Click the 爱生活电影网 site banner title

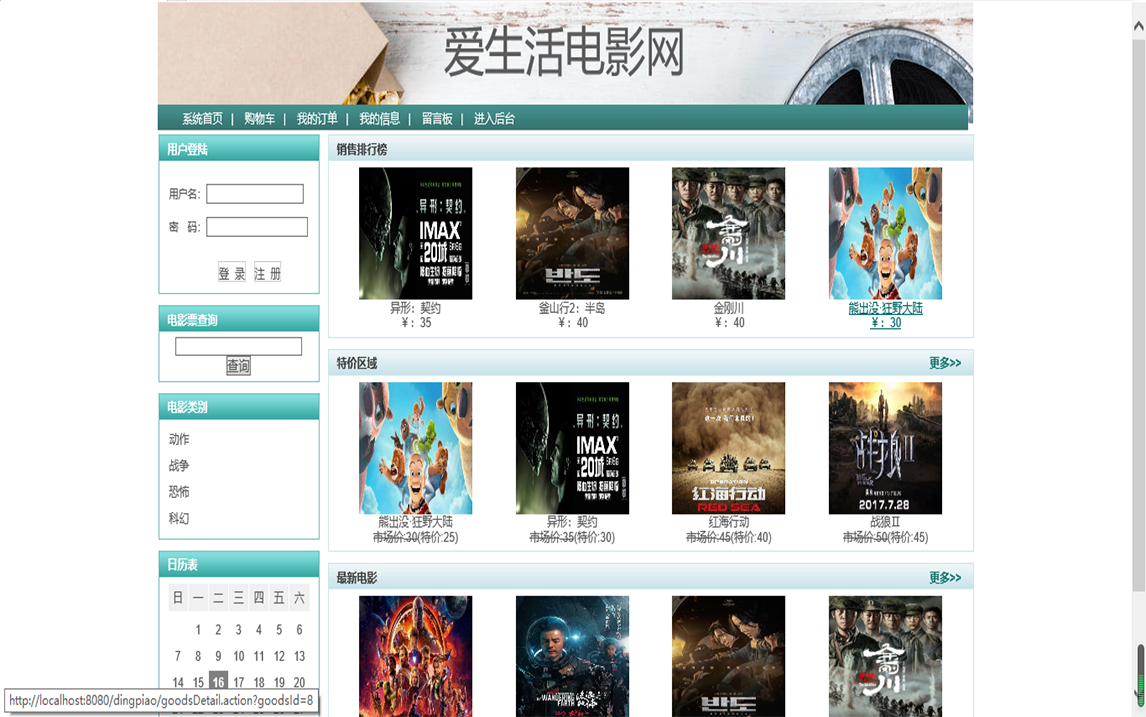tap(563, 52)
